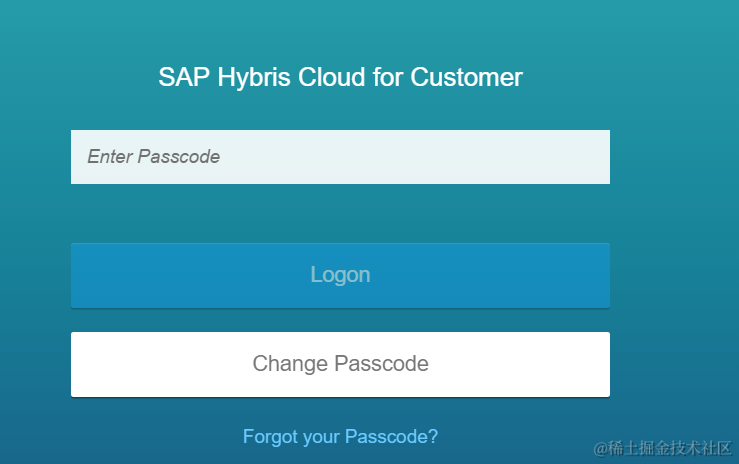
Task: Hit the Logon button below the passcode field
Action: click(x=340, y=275)
